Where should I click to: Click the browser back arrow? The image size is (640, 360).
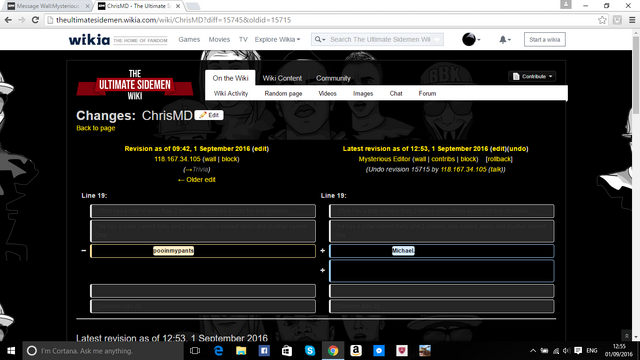pyautogui.click(x=8, y=20)
